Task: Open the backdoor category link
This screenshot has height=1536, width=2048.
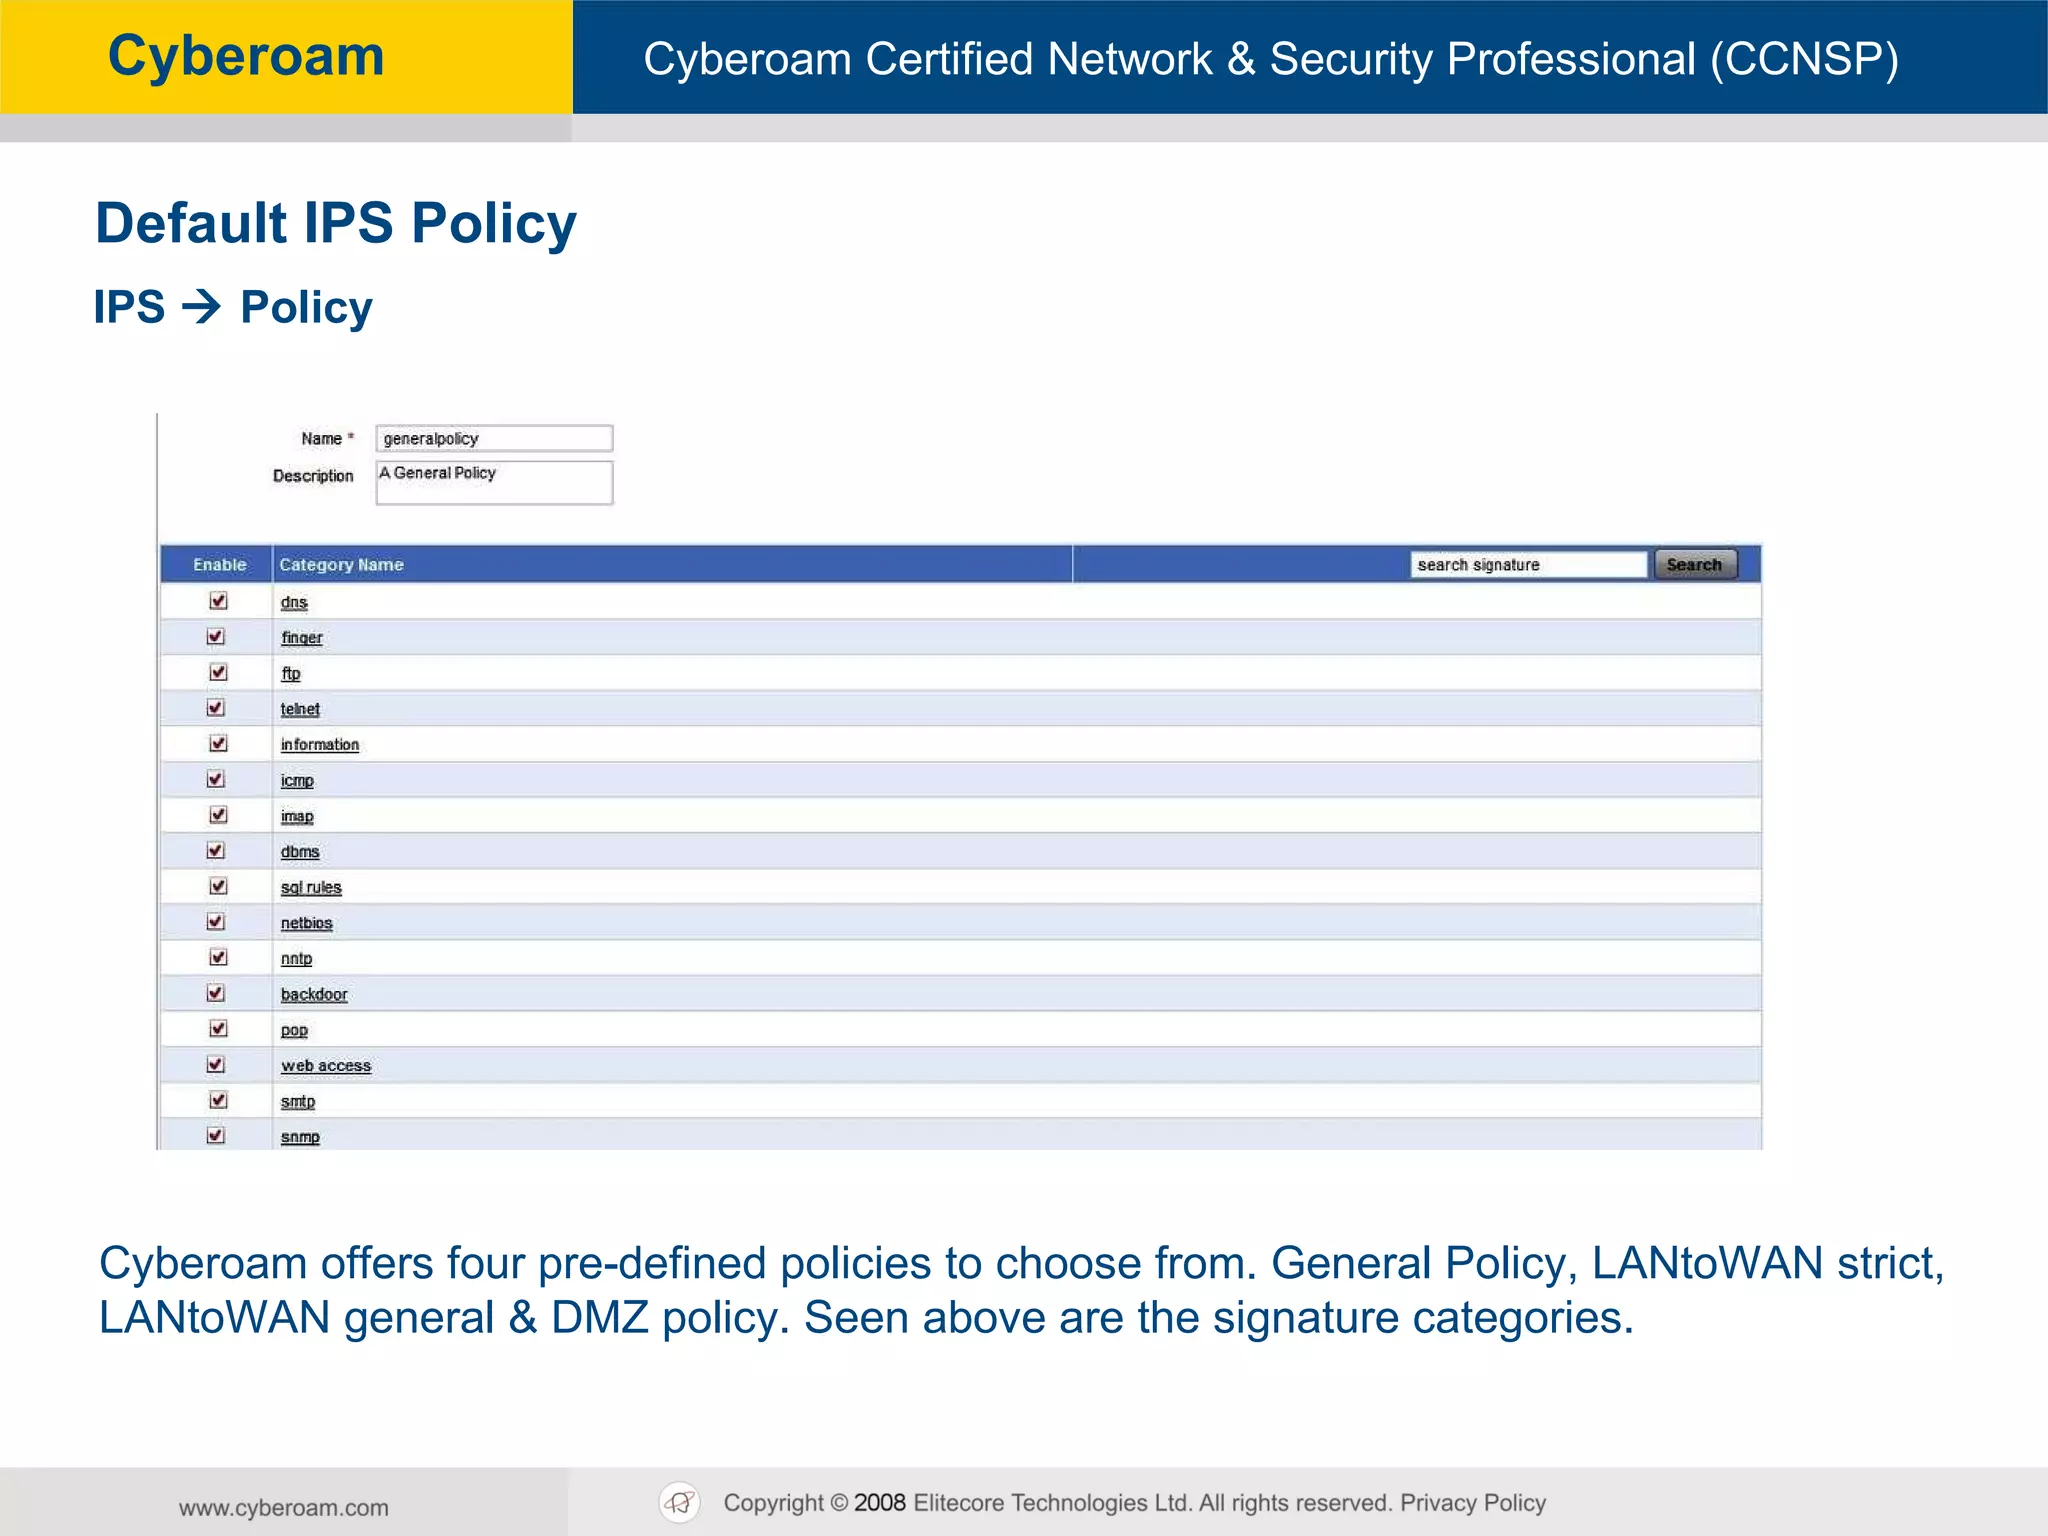Action: (314, 995)
